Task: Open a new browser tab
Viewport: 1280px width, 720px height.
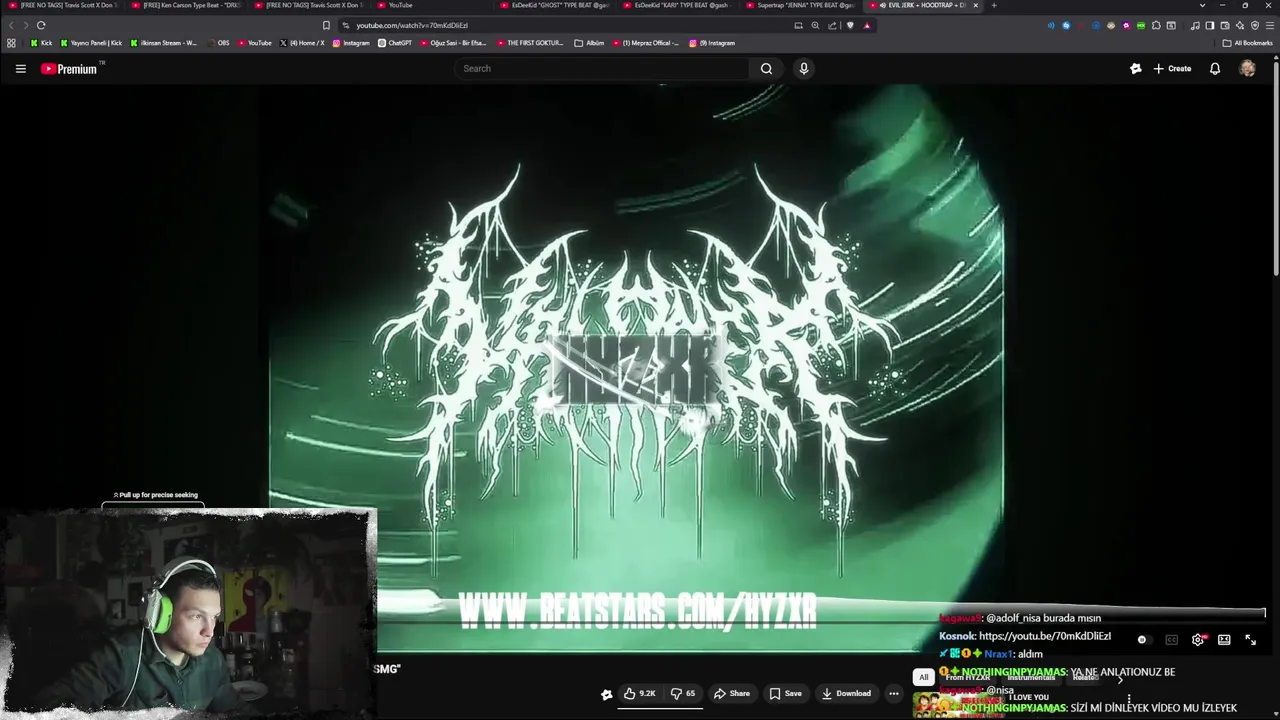Action: pyautogui.click(x=993, y=5)
